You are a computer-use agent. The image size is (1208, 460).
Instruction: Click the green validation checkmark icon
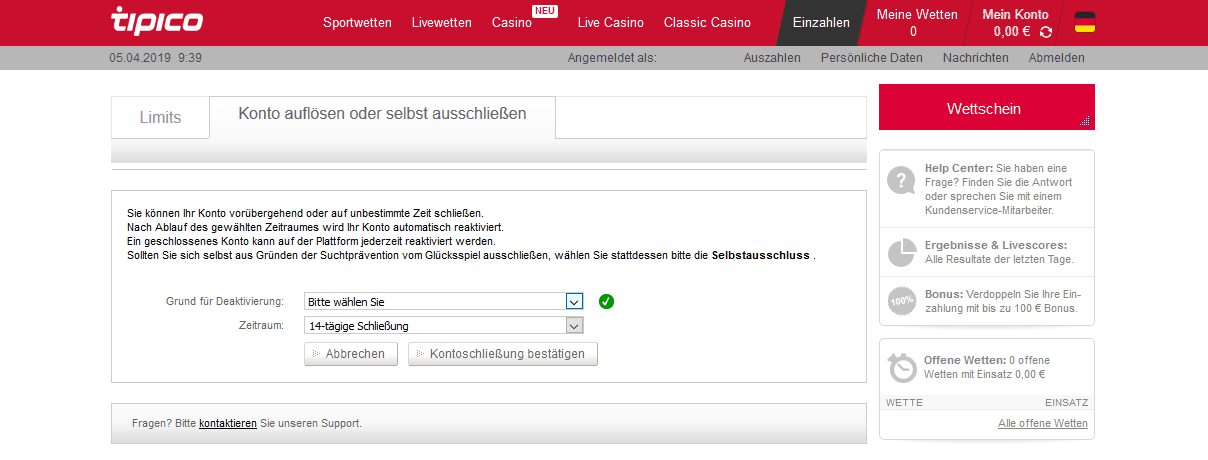(606, 301)
